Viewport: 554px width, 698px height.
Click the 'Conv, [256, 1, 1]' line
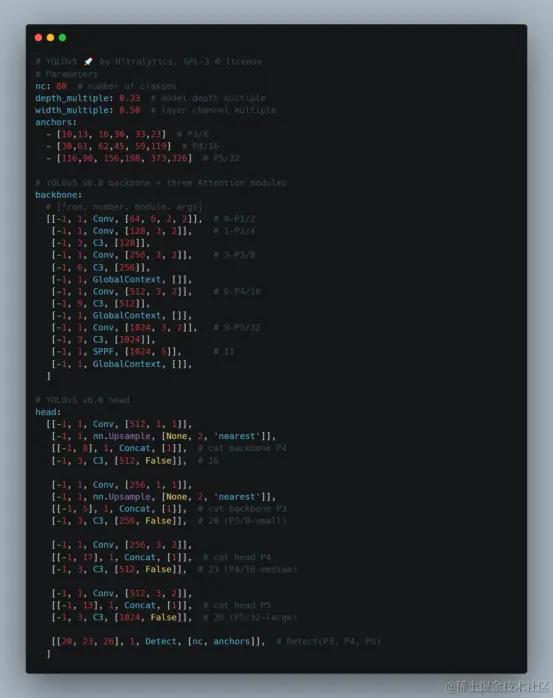(x=121, y=484)
